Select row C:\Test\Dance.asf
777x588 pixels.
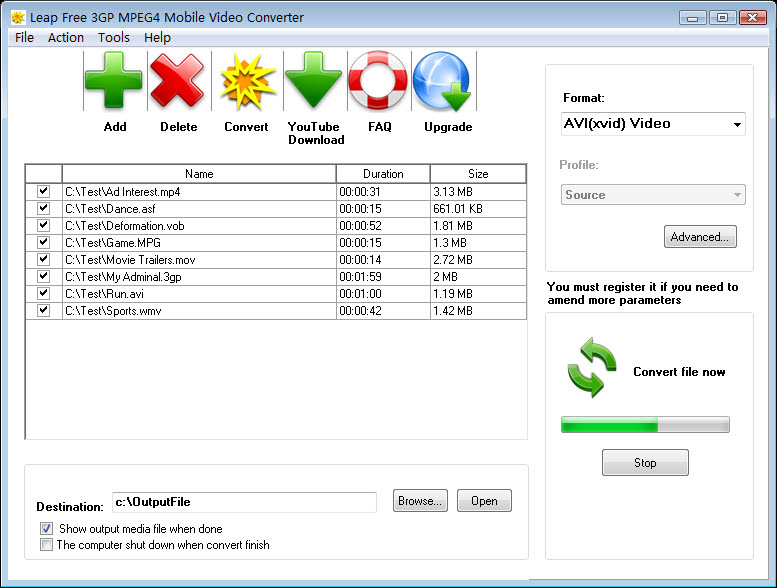tap(276, 209)
